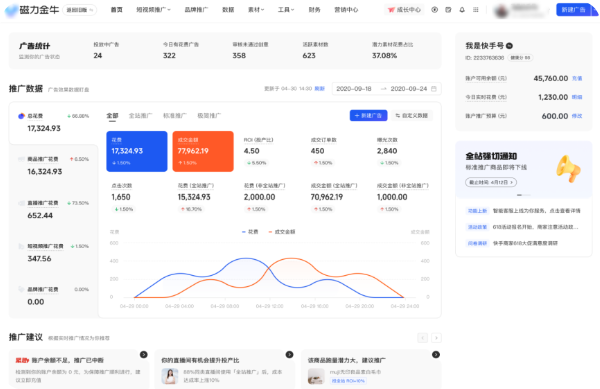
Task: Click the 明细 link next to 1,230.00
Action: [x=577, y=97]
